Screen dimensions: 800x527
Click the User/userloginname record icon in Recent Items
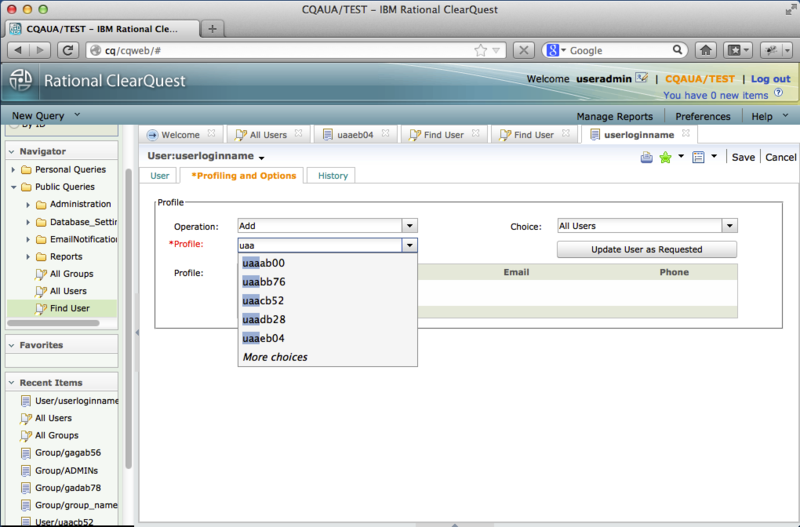(26, 400)
